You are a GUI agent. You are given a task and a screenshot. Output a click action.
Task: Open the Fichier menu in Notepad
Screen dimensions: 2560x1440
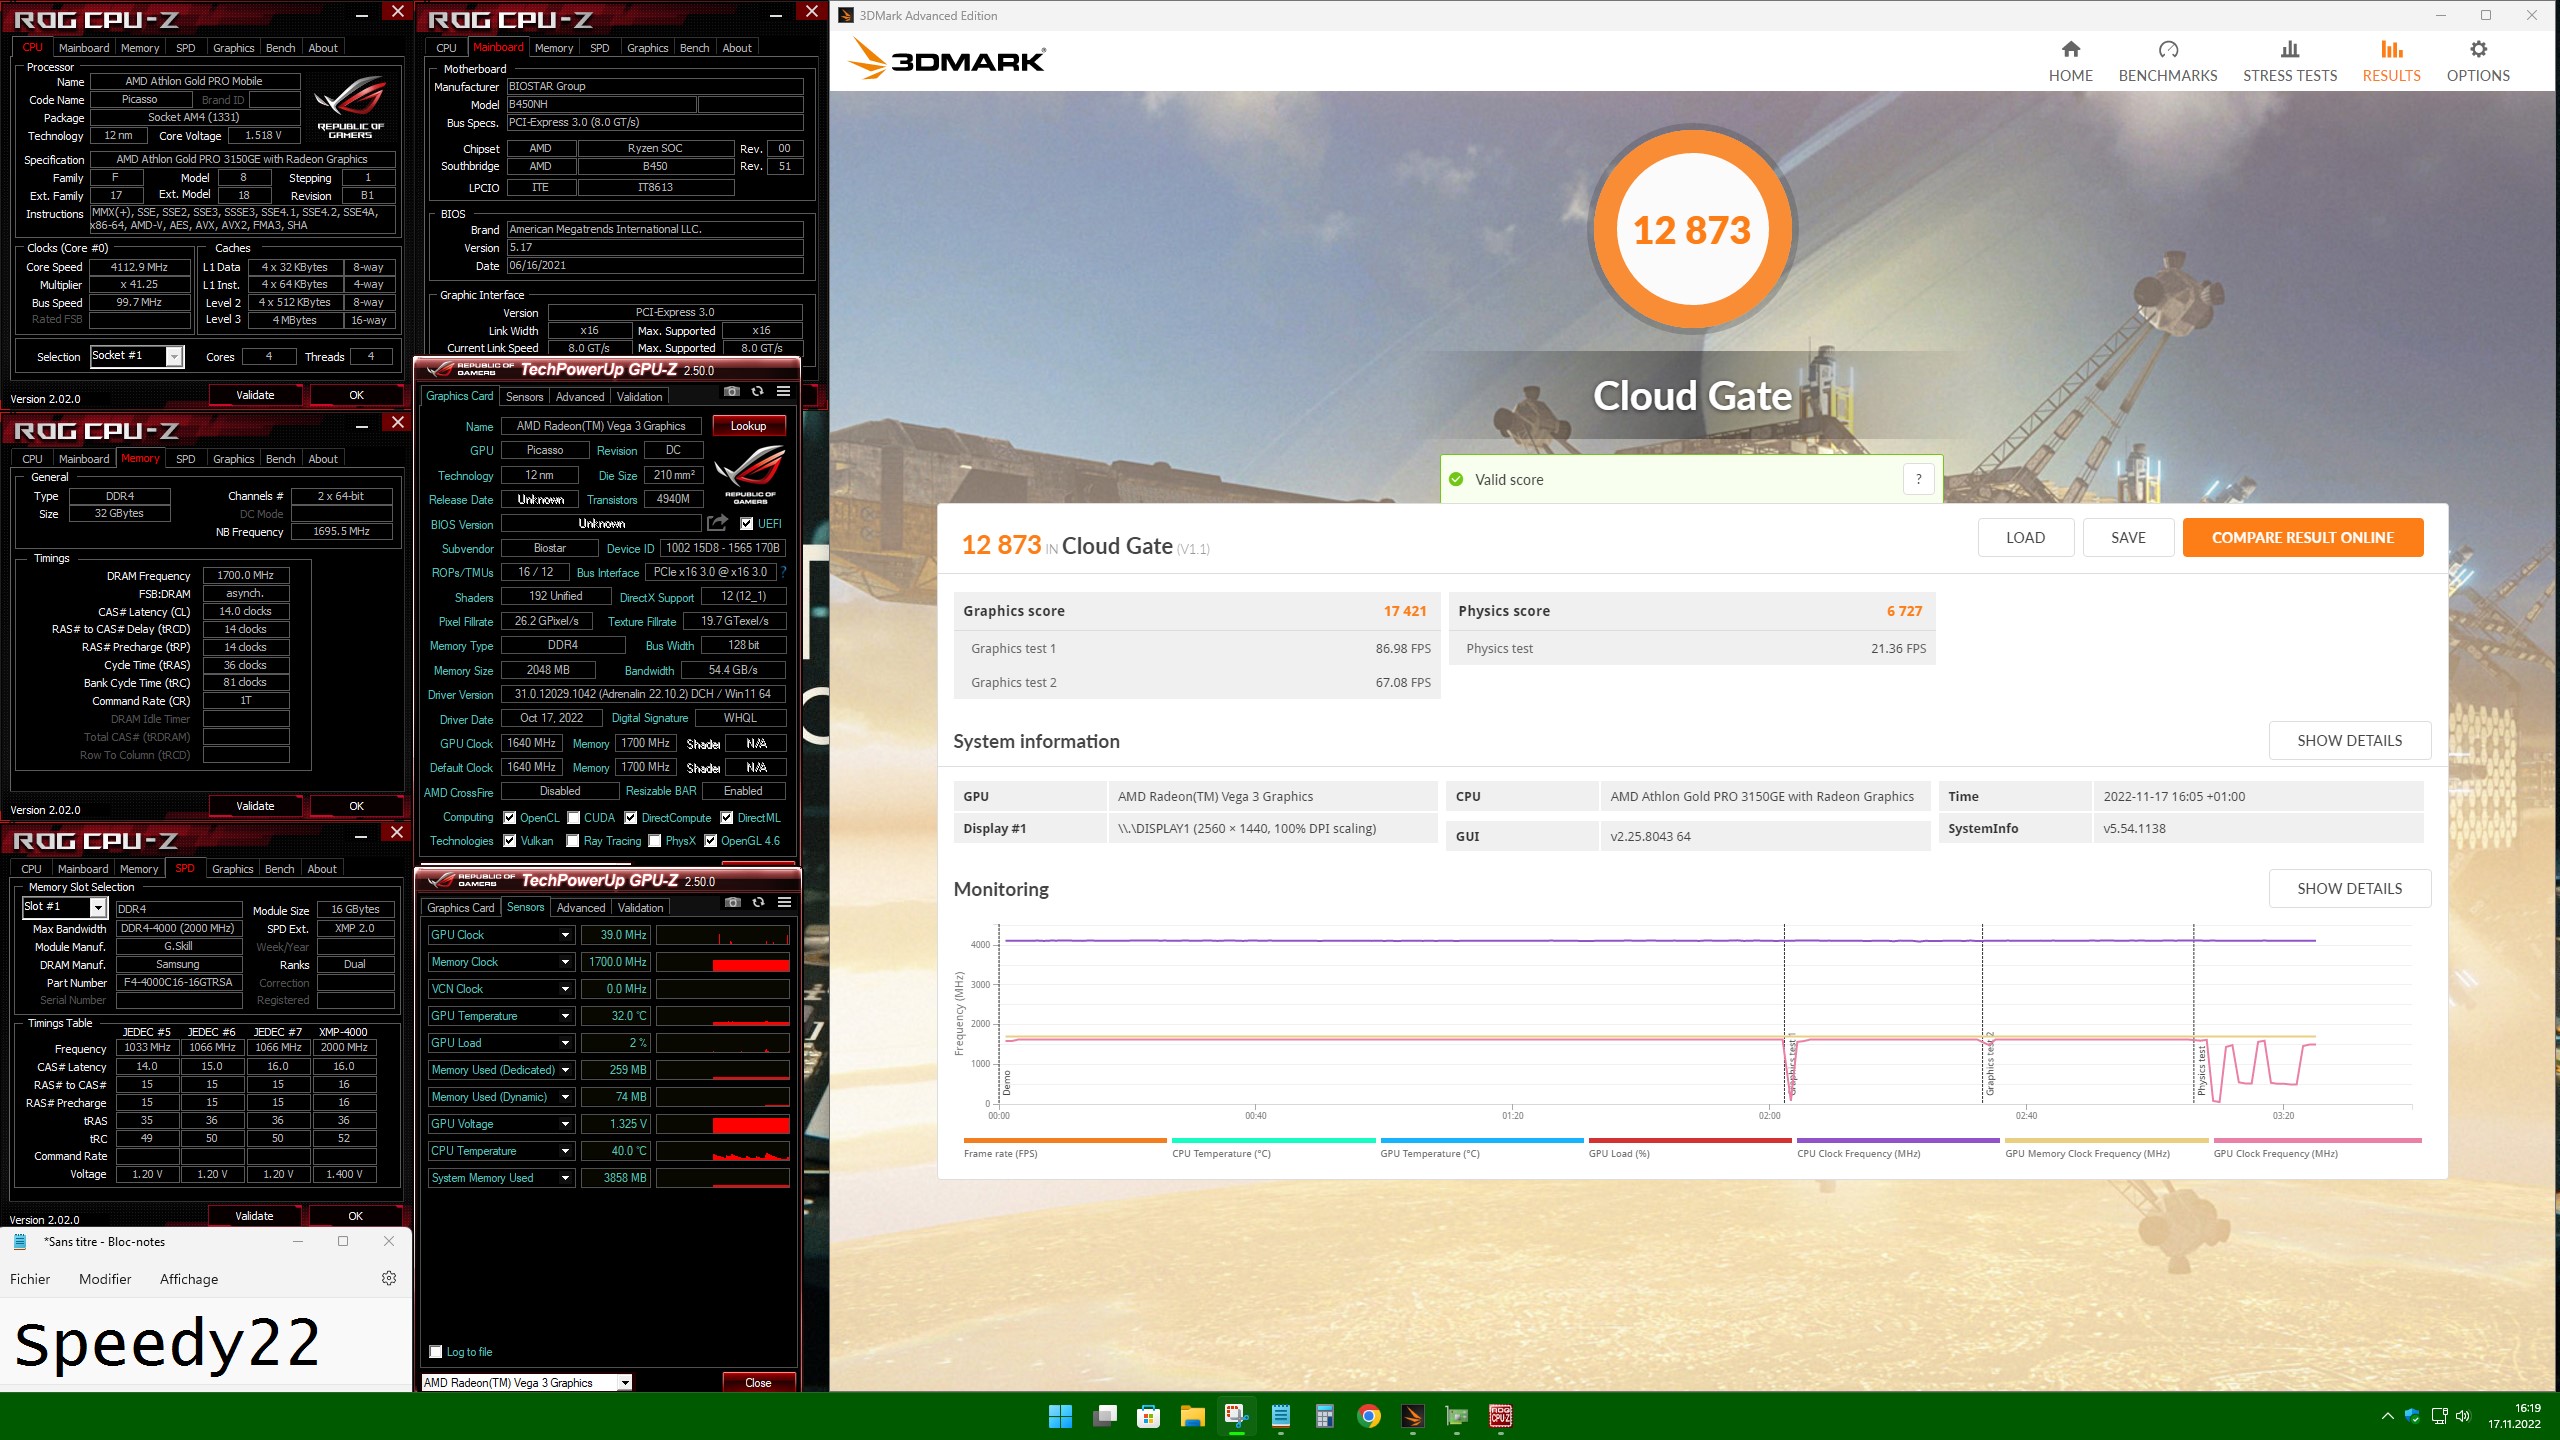click(30, 1279)
